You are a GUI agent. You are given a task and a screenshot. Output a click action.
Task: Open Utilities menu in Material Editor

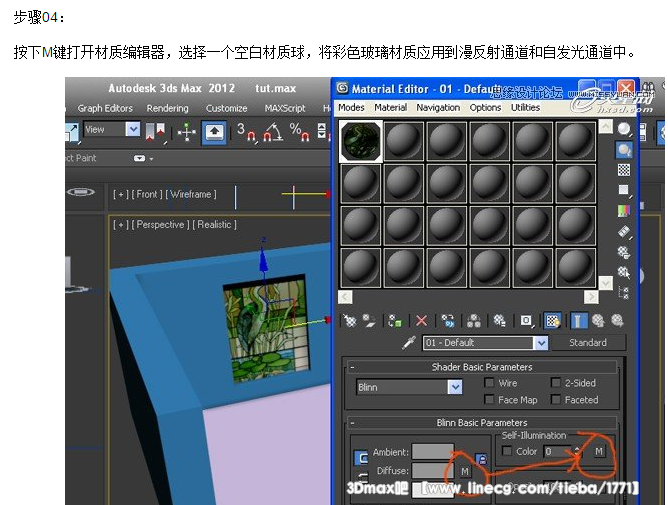(x=525, y=107)
